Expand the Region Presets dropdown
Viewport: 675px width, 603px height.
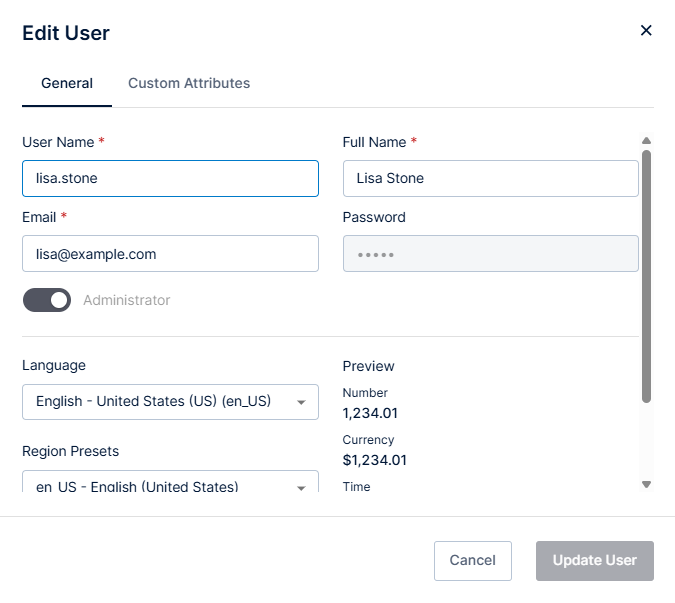pos(170,484)
